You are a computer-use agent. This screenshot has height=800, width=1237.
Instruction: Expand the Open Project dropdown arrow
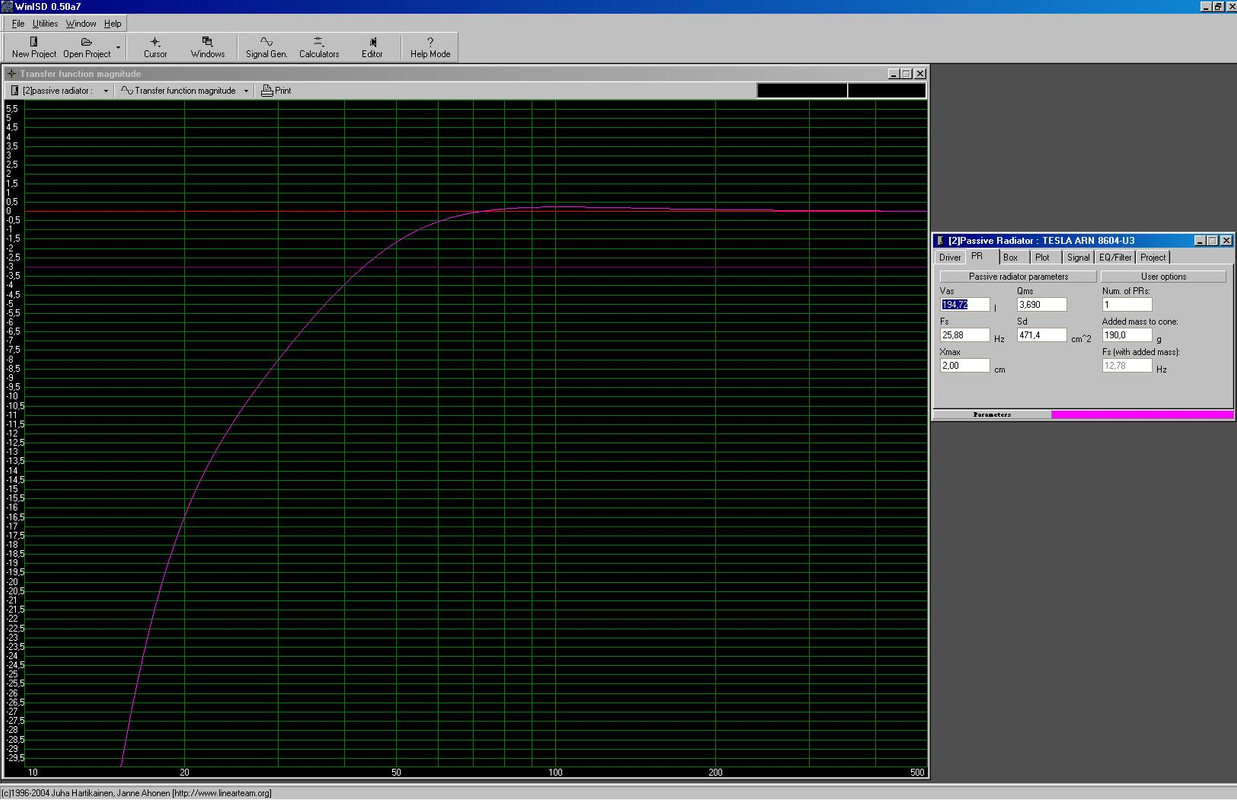(118, 47)
